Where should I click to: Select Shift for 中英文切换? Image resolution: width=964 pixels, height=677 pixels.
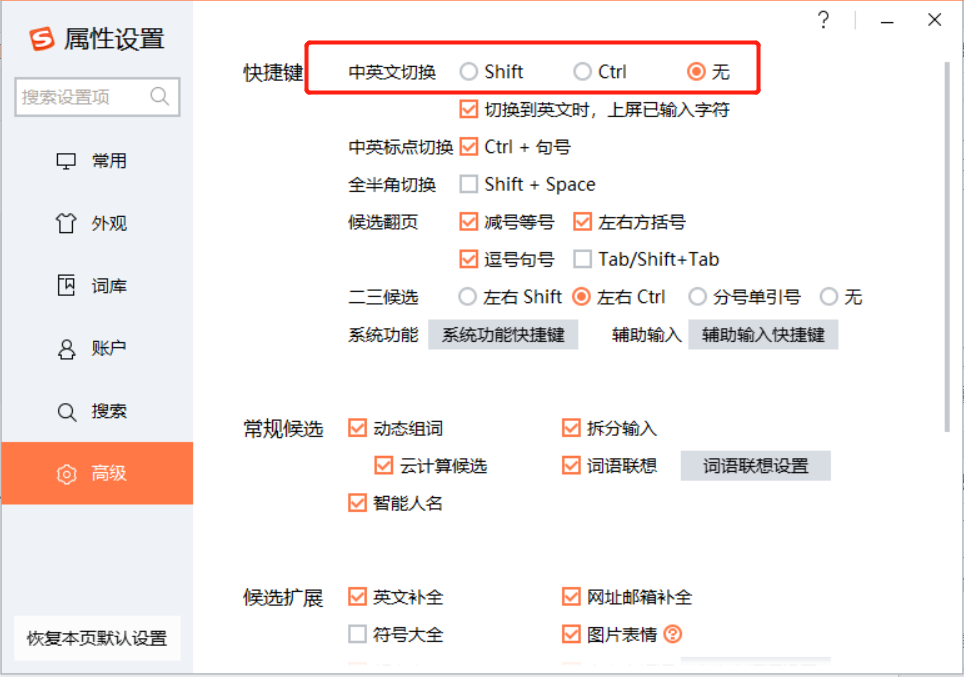click(469, 72)
